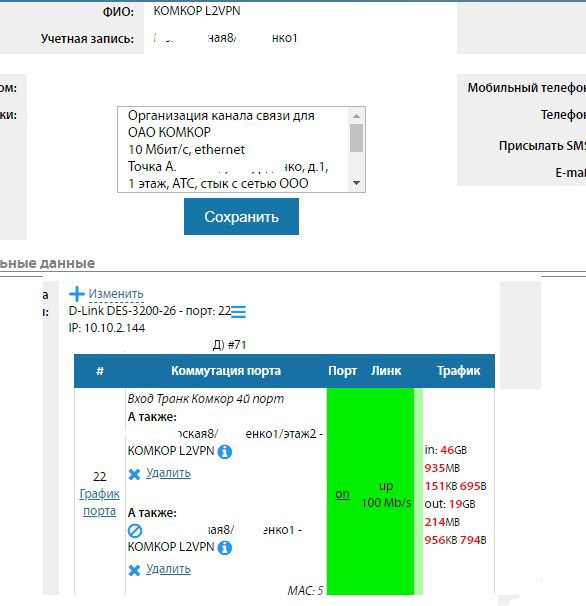Click the Учетная запись label

point(87,39)
